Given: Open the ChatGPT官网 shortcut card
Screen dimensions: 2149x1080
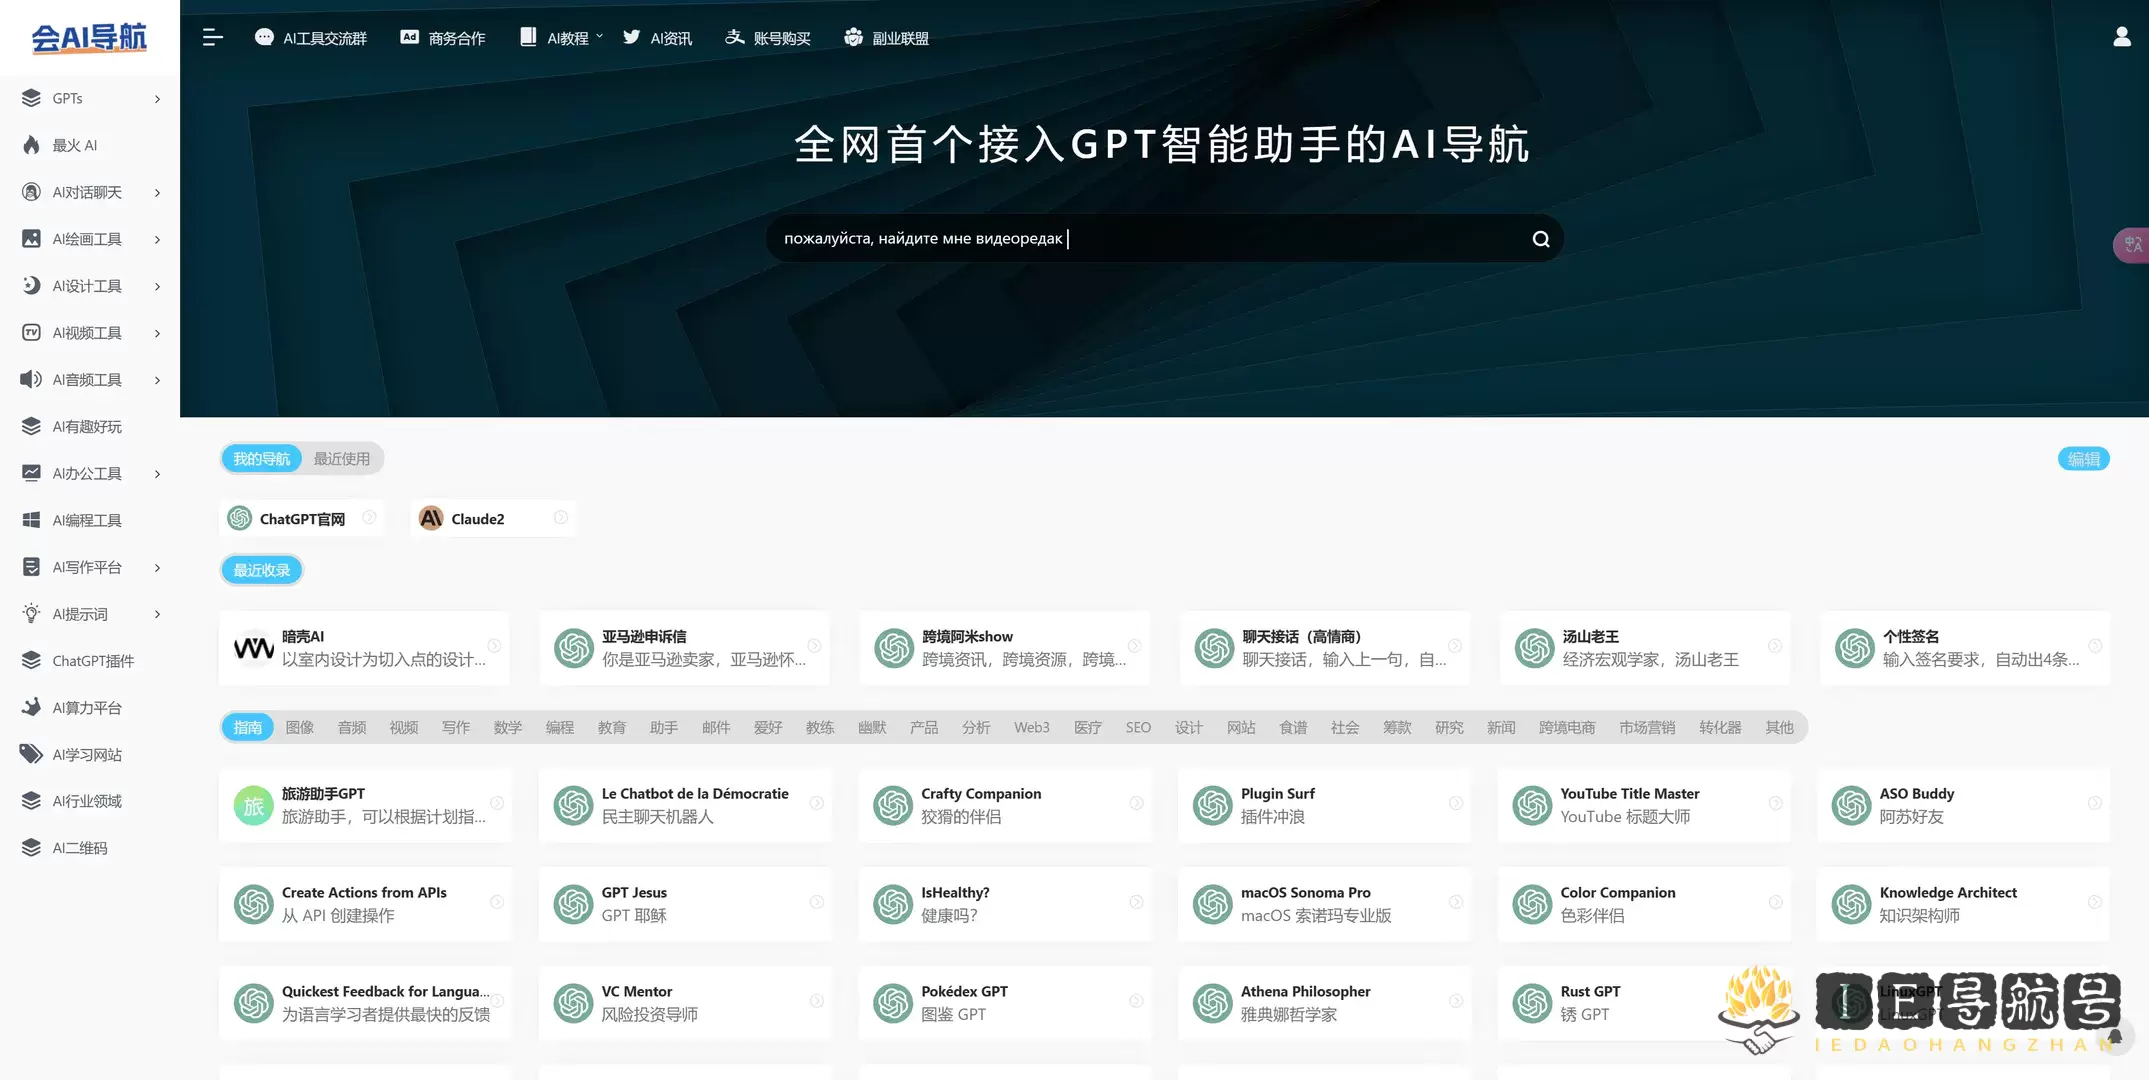Looking at the screenshot, I should point(300,518).
